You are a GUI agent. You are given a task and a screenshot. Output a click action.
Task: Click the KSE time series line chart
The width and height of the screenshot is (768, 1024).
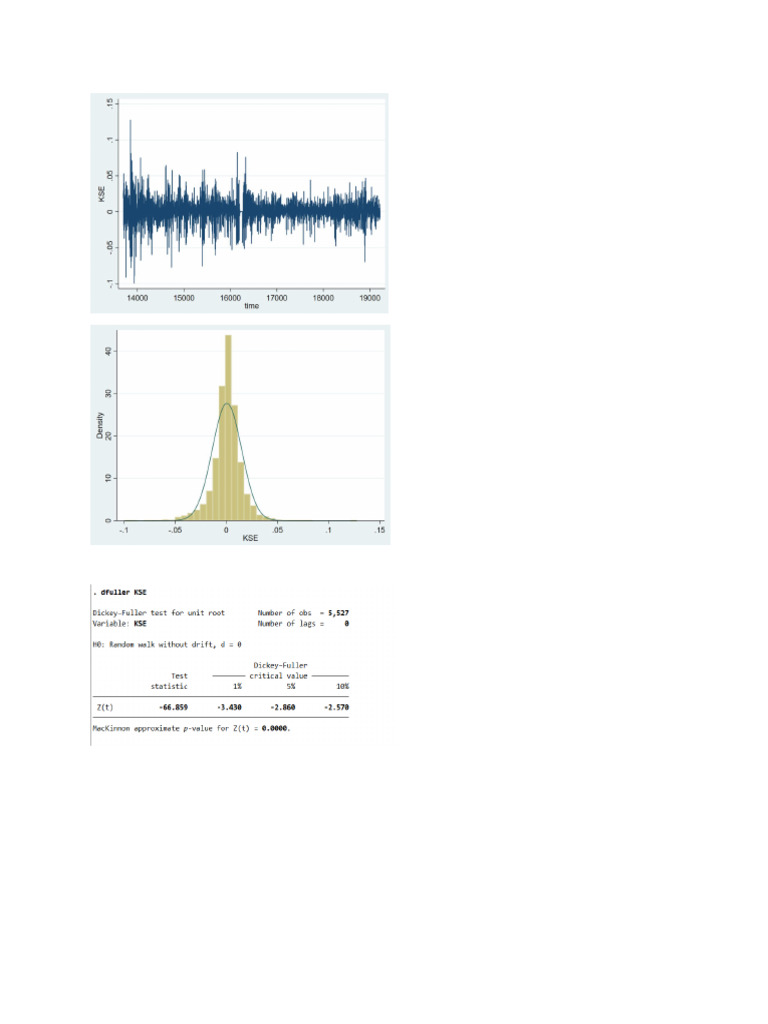239,203
